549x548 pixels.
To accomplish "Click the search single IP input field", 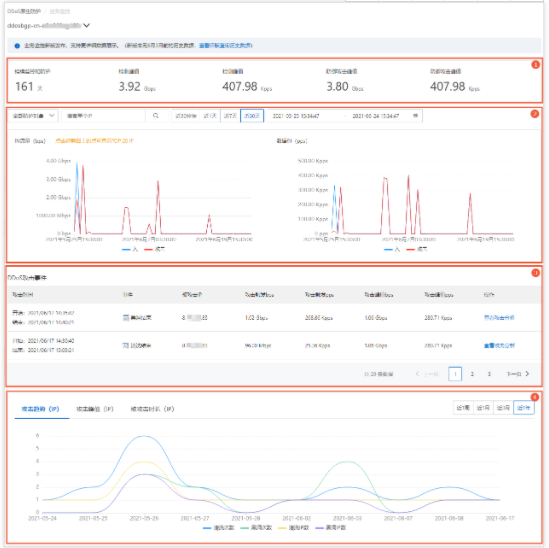I will pyautogui.click(x=103, y=116).
